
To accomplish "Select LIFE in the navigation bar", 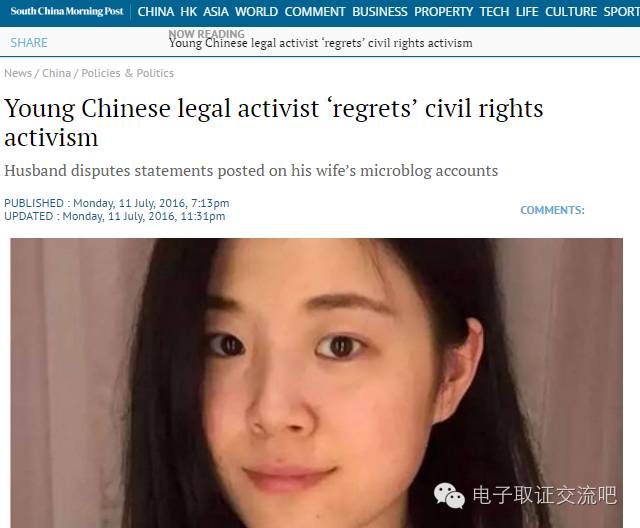I will pyautogui.click(x=527, y=12).
